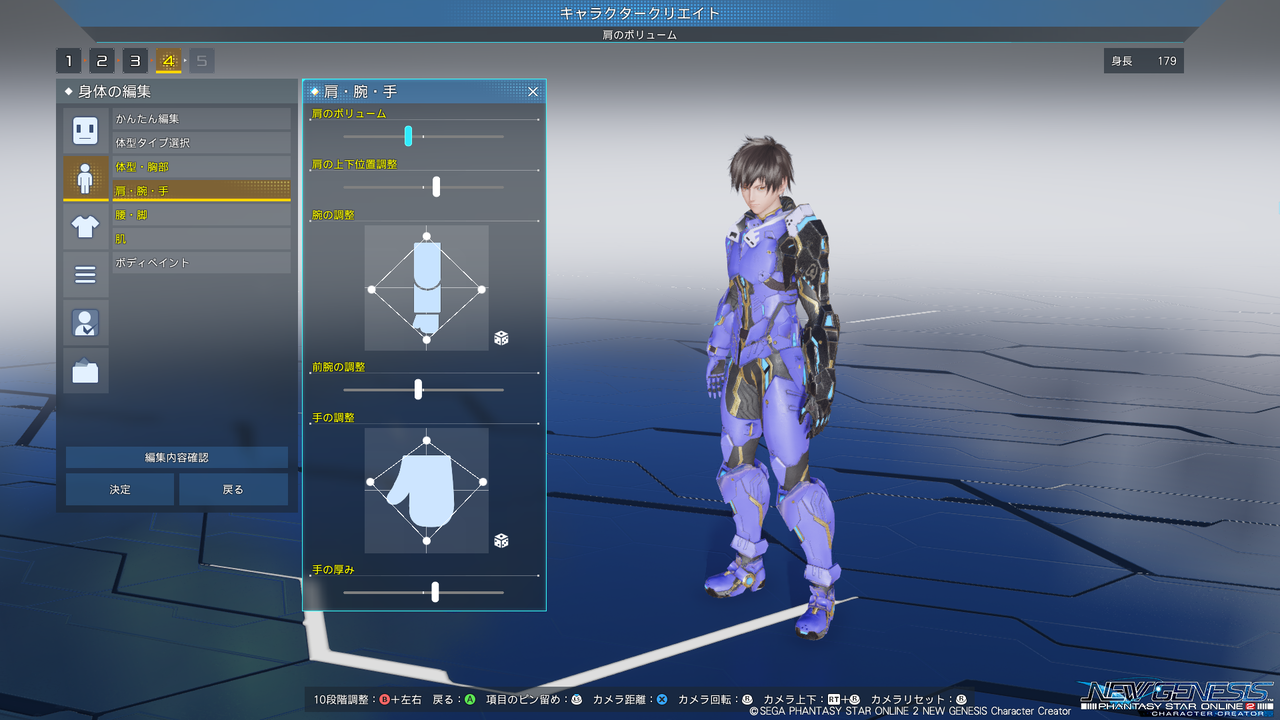1280x720 pixels.
Task: Click bottom handle of 手の調整 pad
Action: click(427, 542)
